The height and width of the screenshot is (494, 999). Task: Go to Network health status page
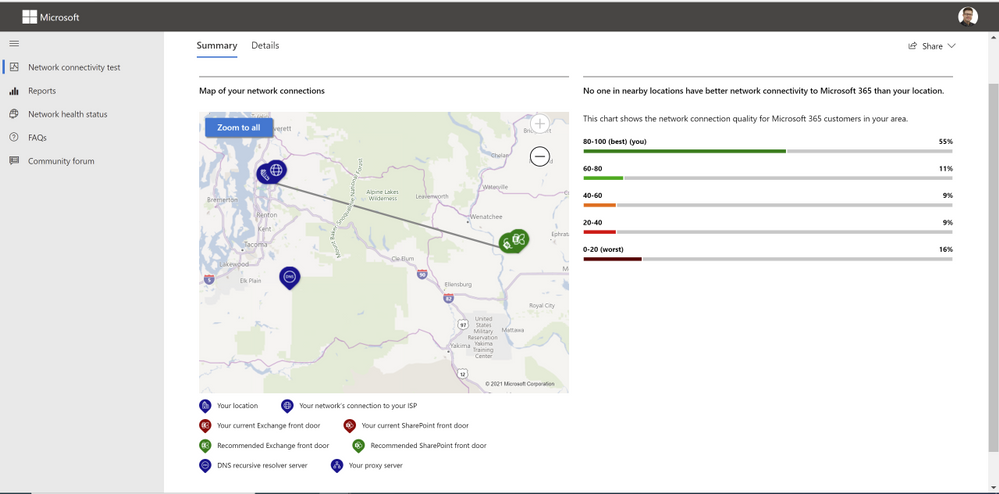pos(67,114)
